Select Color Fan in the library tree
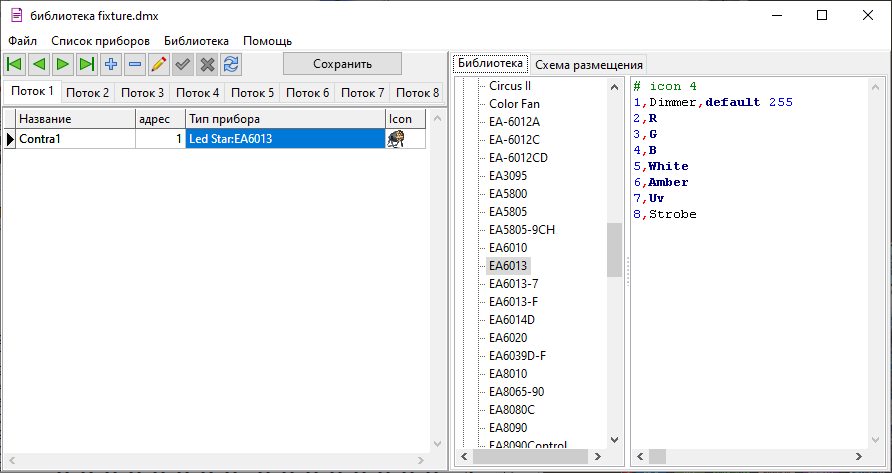Viewport: 892px width, 473px height. tap(514, 104)
